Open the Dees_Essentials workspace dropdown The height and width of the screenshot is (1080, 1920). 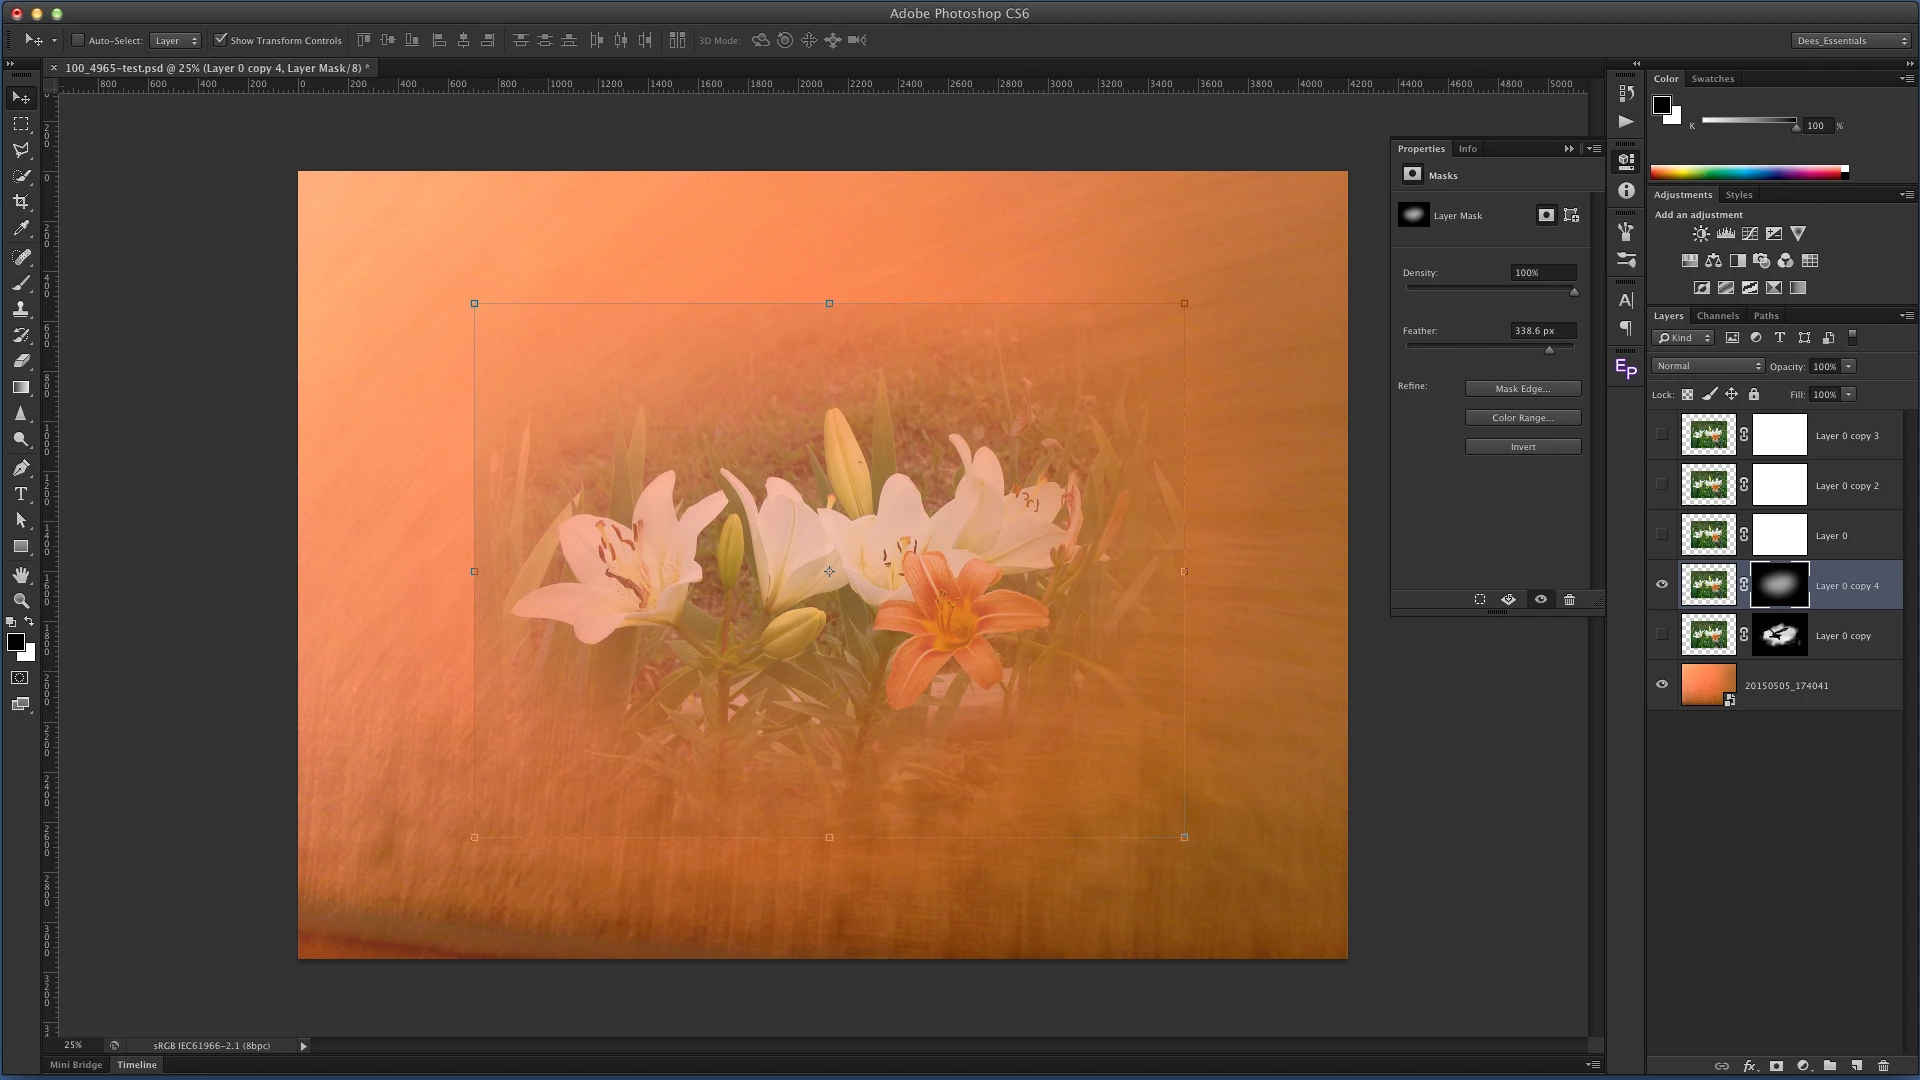point(1850,41)
